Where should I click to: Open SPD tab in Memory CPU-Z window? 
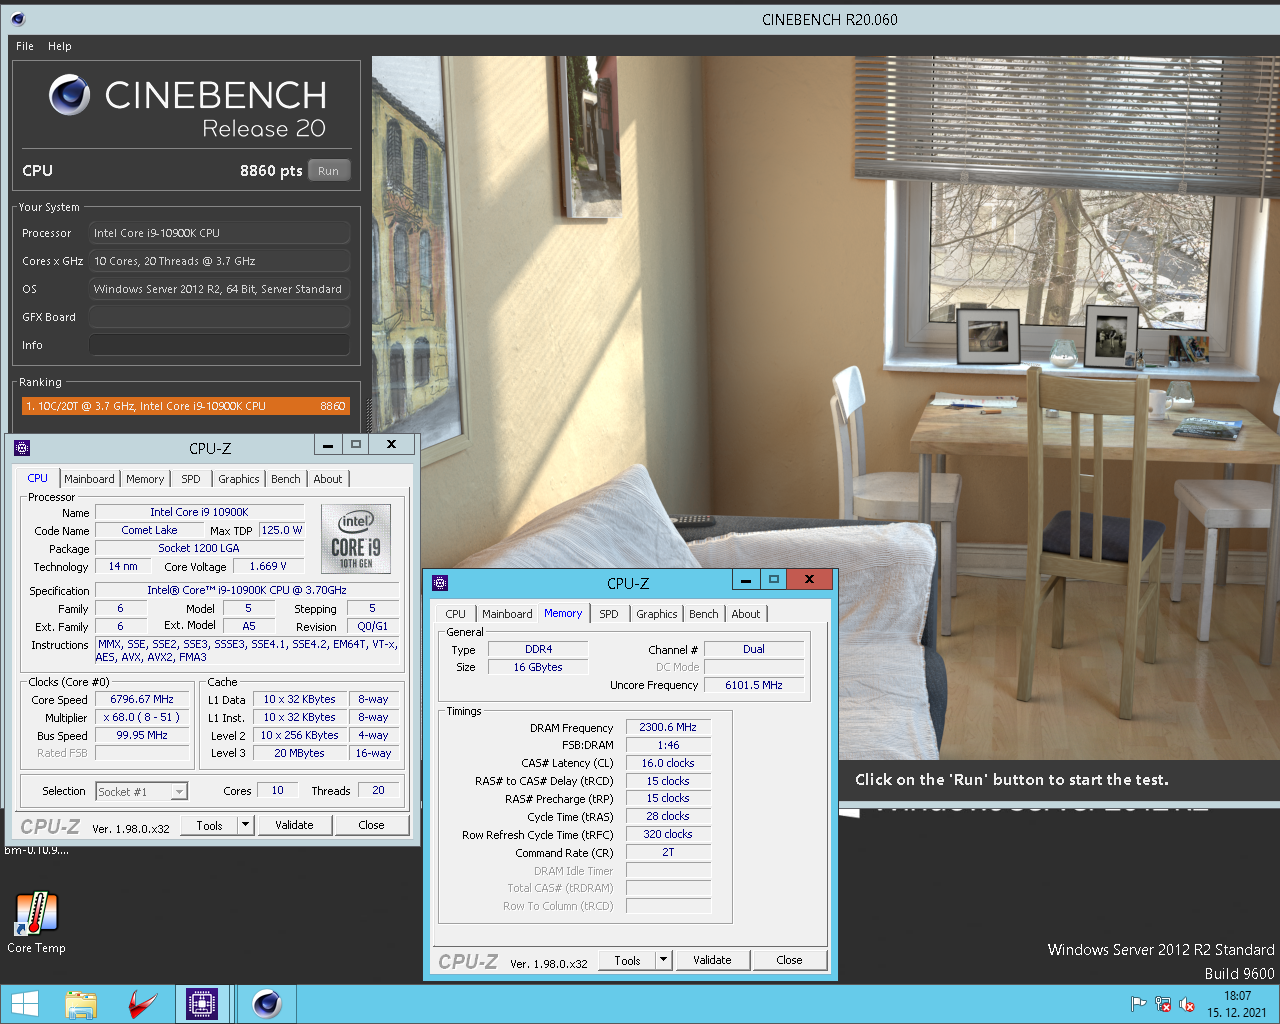tap(609, 614)
